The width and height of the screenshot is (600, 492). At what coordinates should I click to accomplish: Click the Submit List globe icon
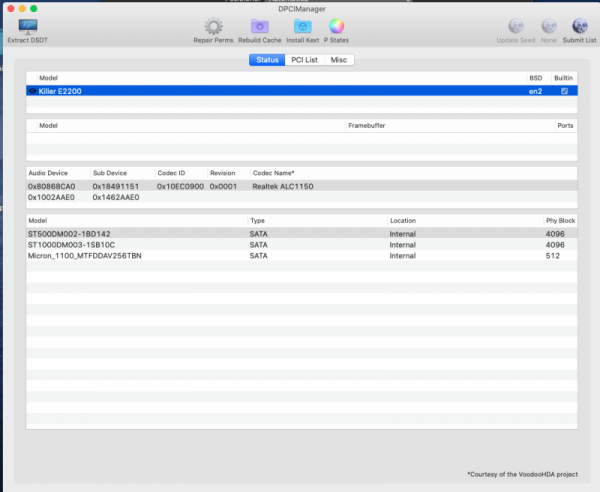coord(579,27)
